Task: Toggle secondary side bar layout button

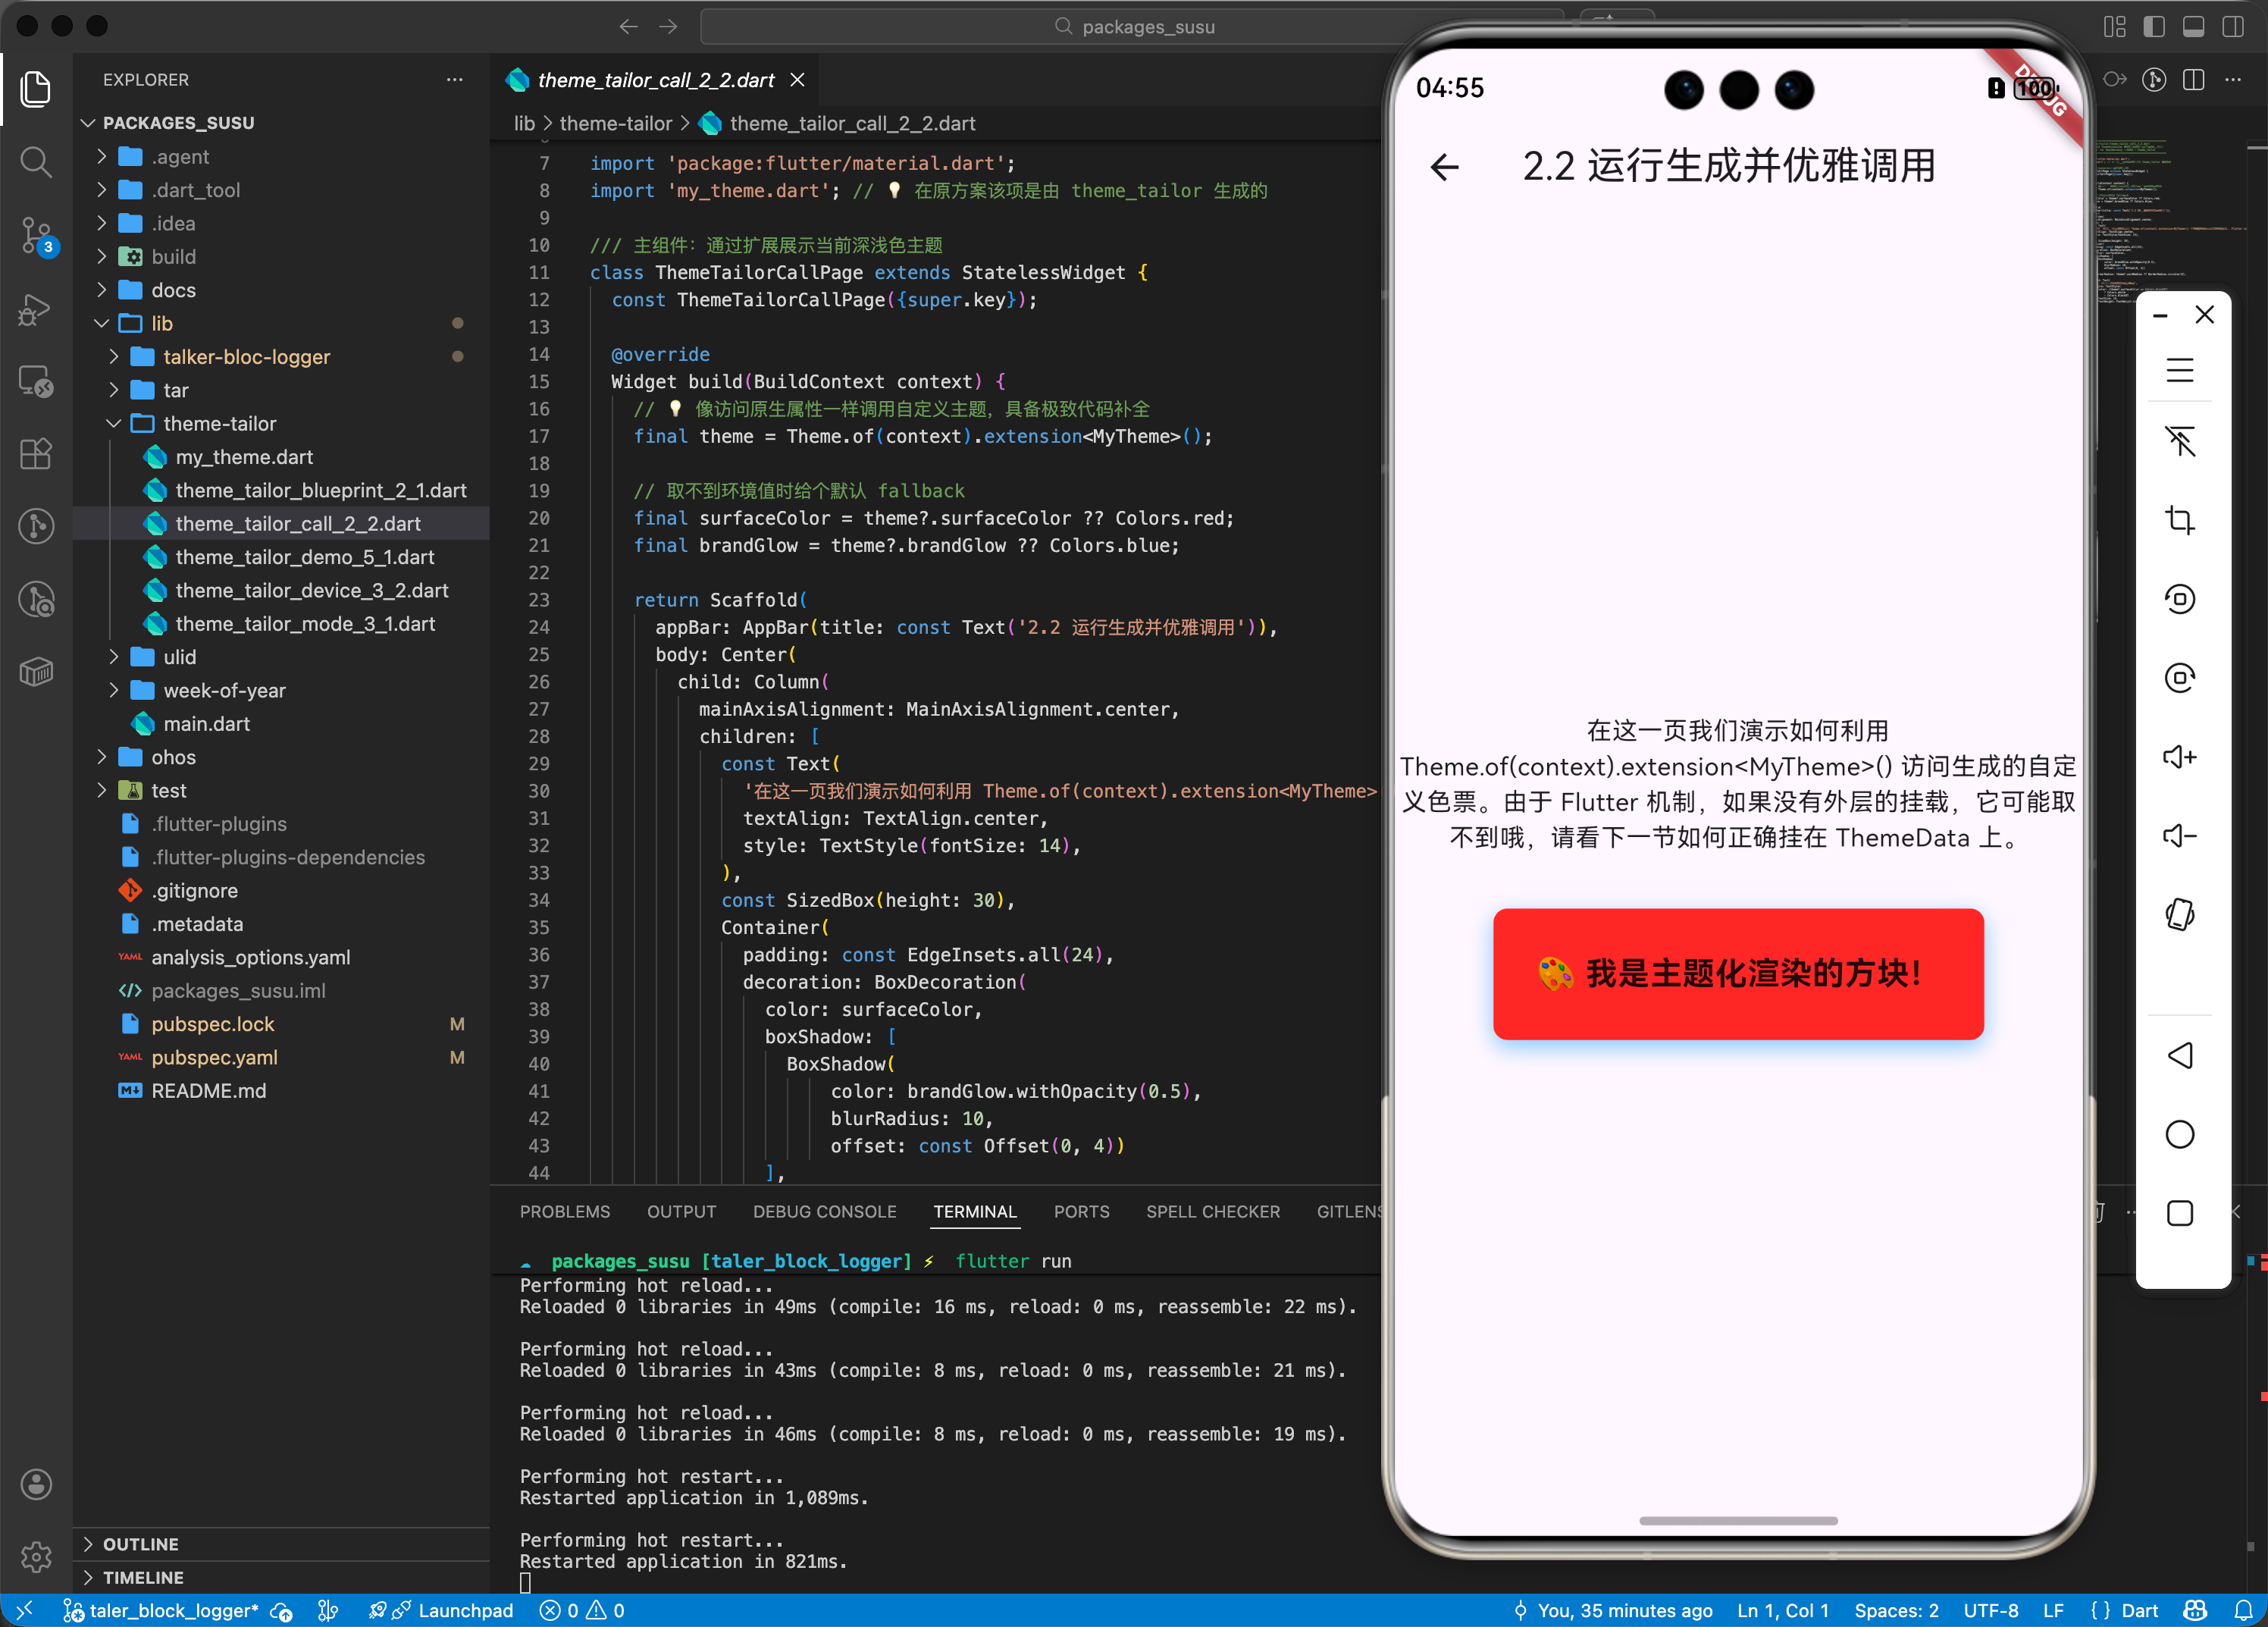Action: pyautogui.click(x=2232, y=27)
